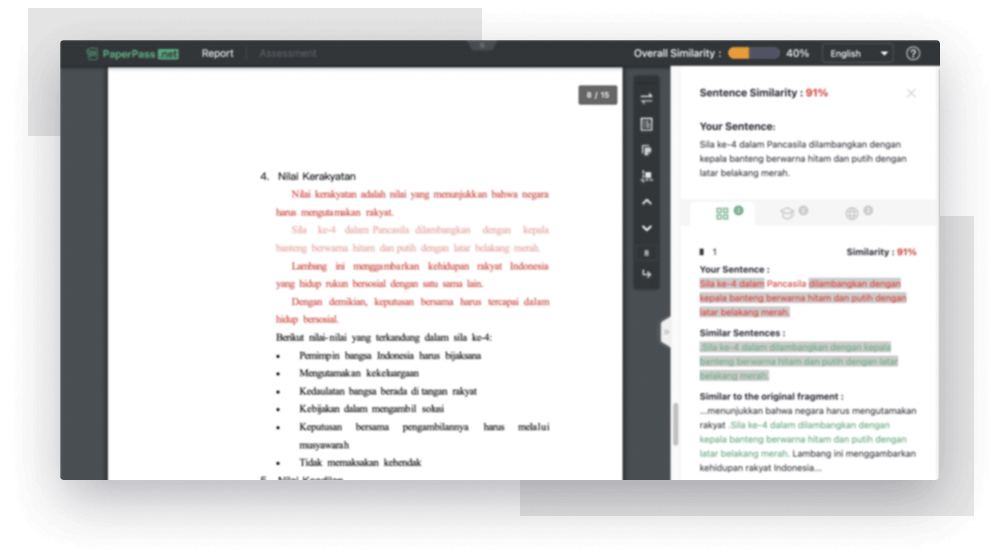Click the Overall Similarity progress bar
Image resolution: width=1000 pixels, height=560 pixels.
(x=753, y=54)
